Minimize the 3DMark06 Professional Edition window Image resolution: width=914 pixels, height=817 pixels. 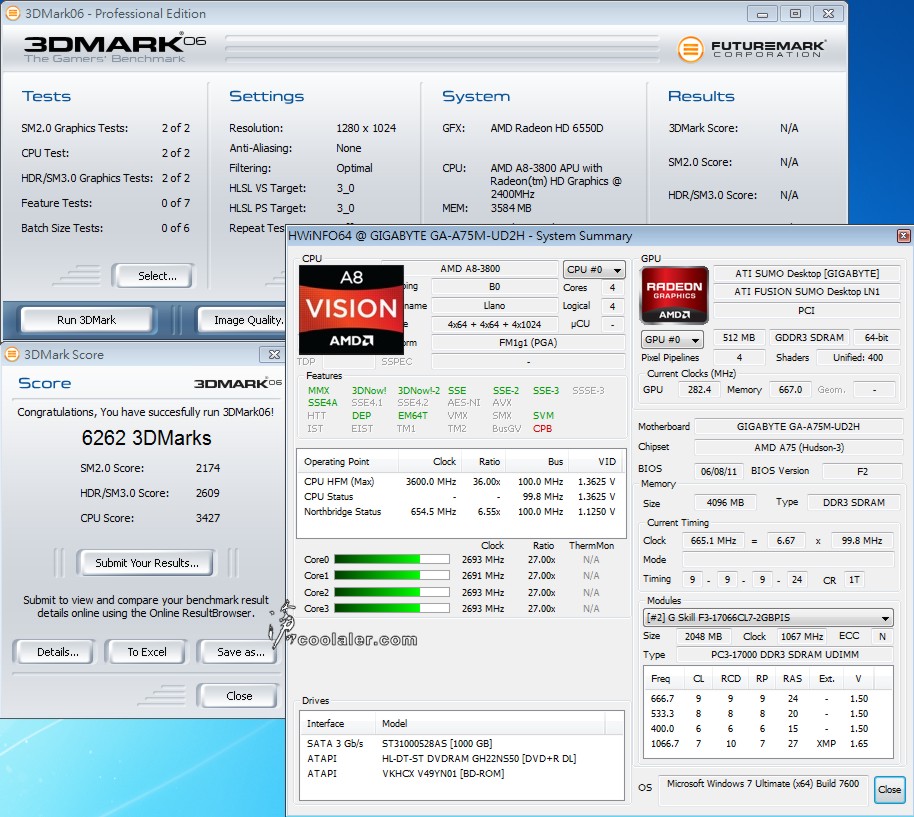tap(762, 13)
